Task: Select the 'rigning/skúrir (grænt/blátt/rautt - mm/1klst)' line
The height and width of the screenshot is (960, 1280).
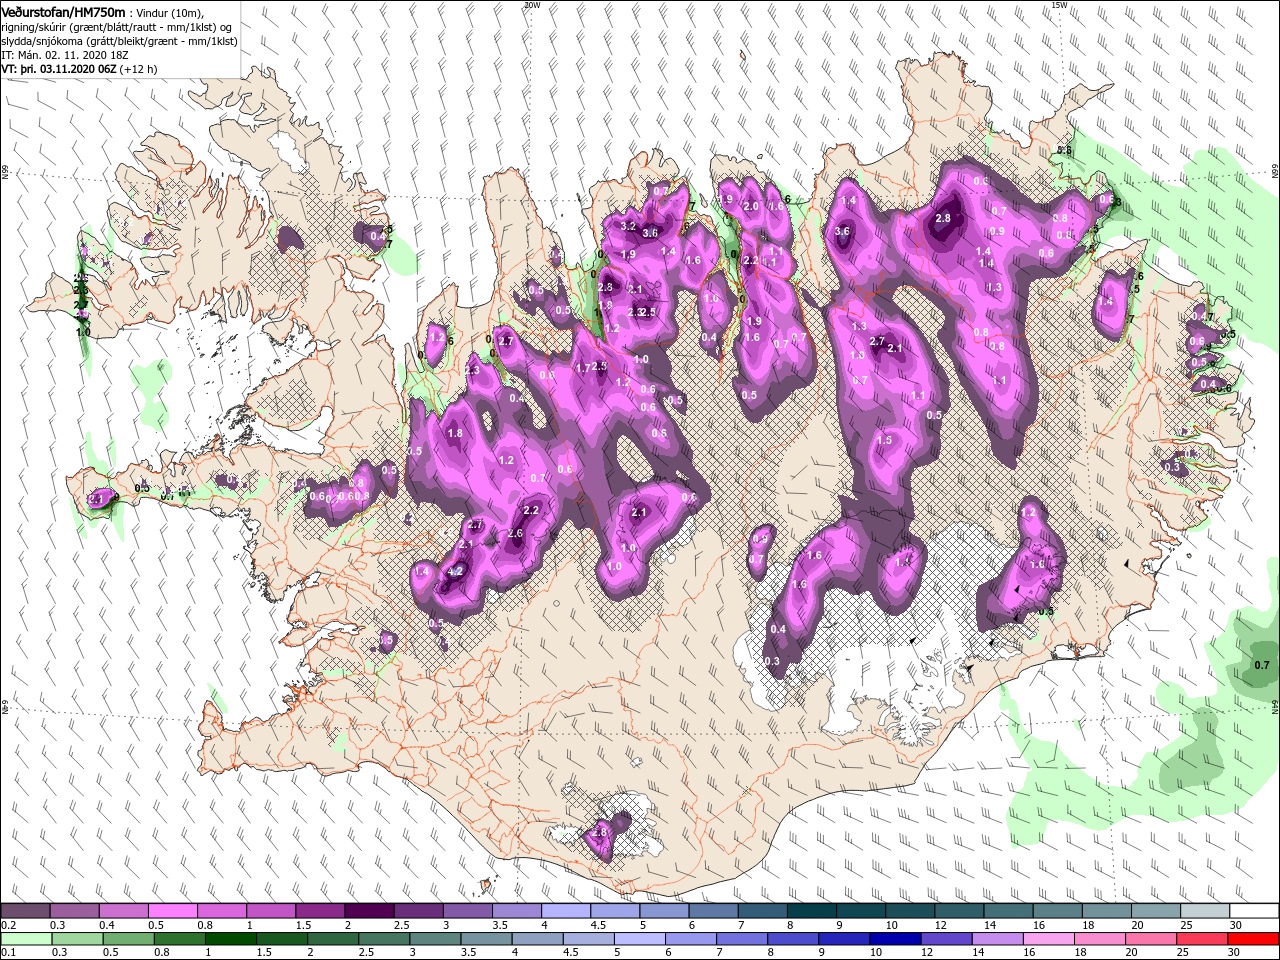Action: [109, 26]
